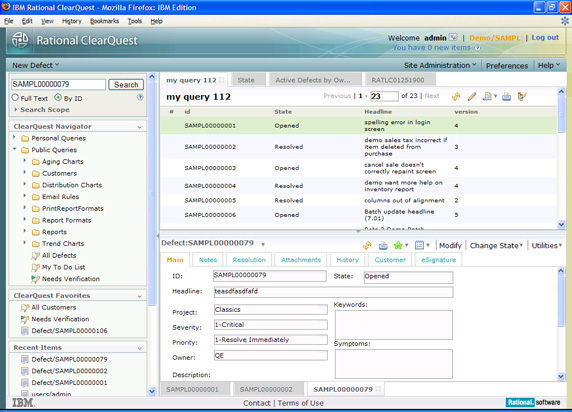Open Change State dropdown

pos(496,246)
